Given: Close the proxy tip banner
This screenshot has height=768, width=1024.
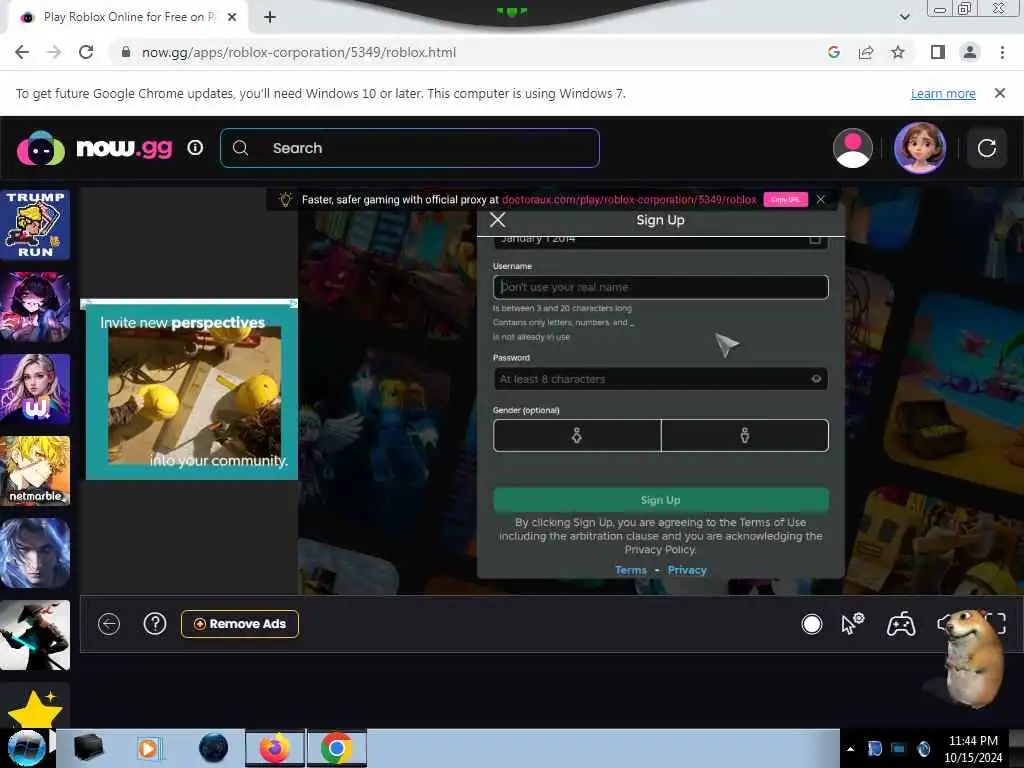Looking at the screenshot, I should coord(821,200).
